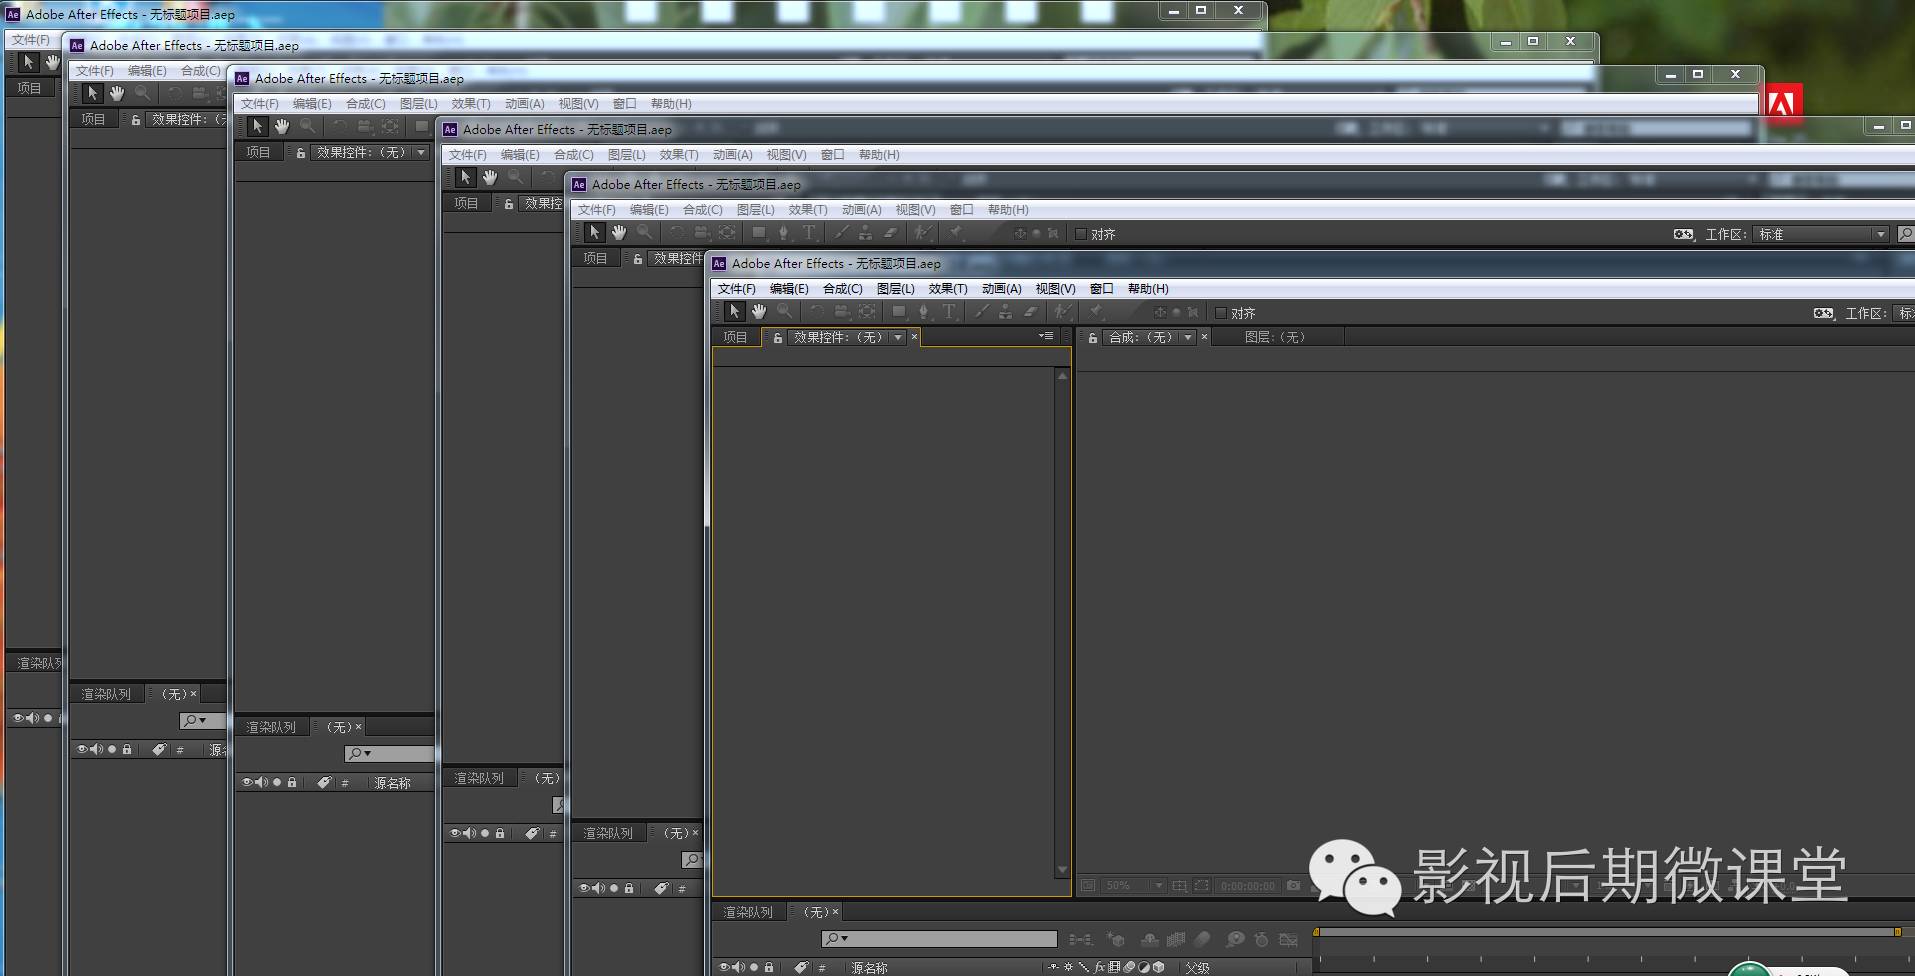Choose the Clone Stamp tool in front window

pos(1005,312)
